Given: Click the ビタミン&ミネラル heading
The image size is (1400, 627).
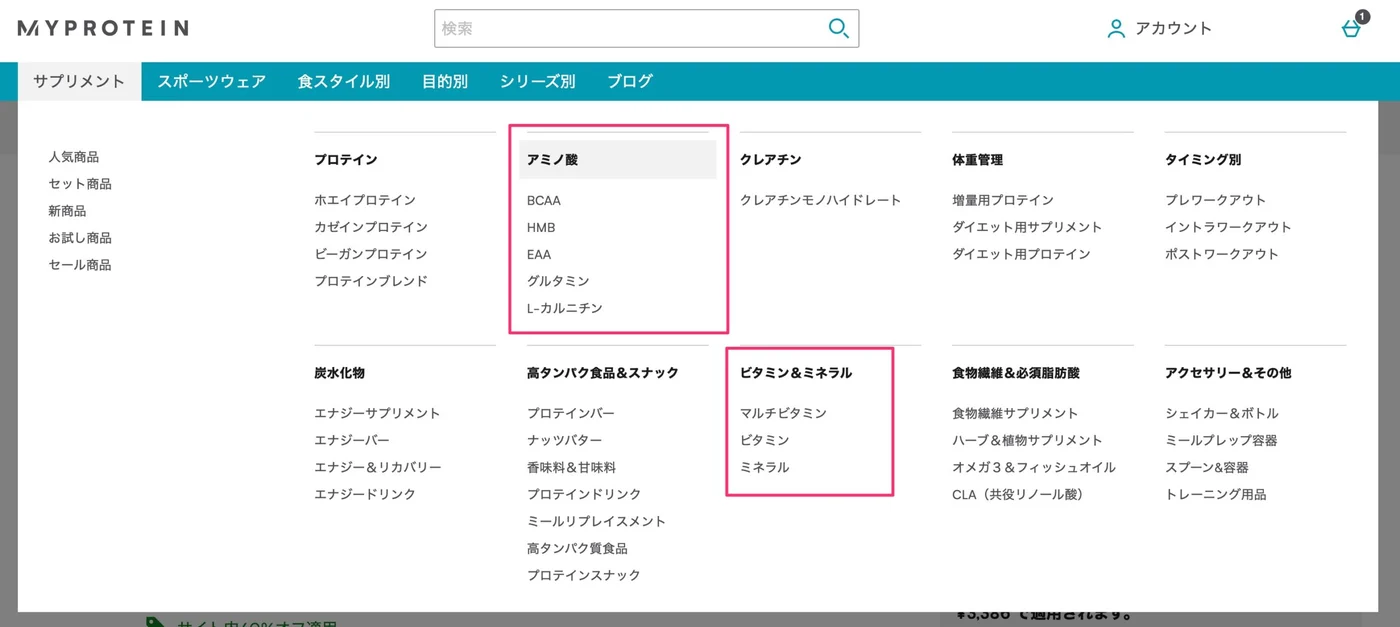Looking at the screenshot, I should click(x=796, y=373).
